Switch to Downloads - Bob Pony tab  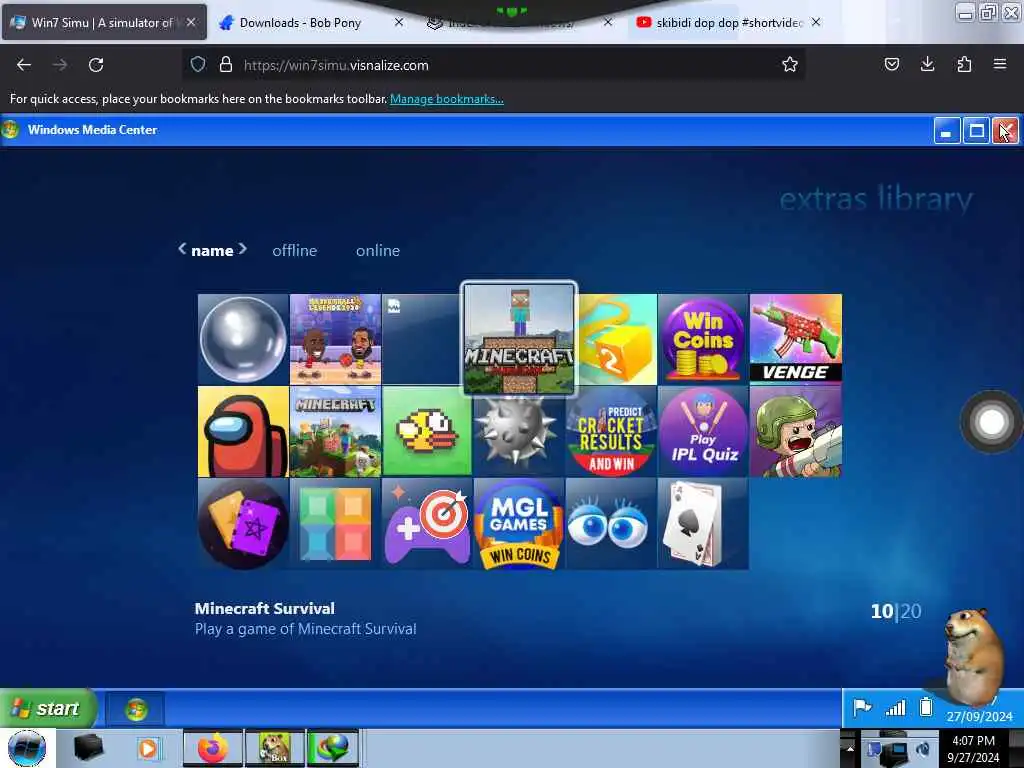(300, 23)
